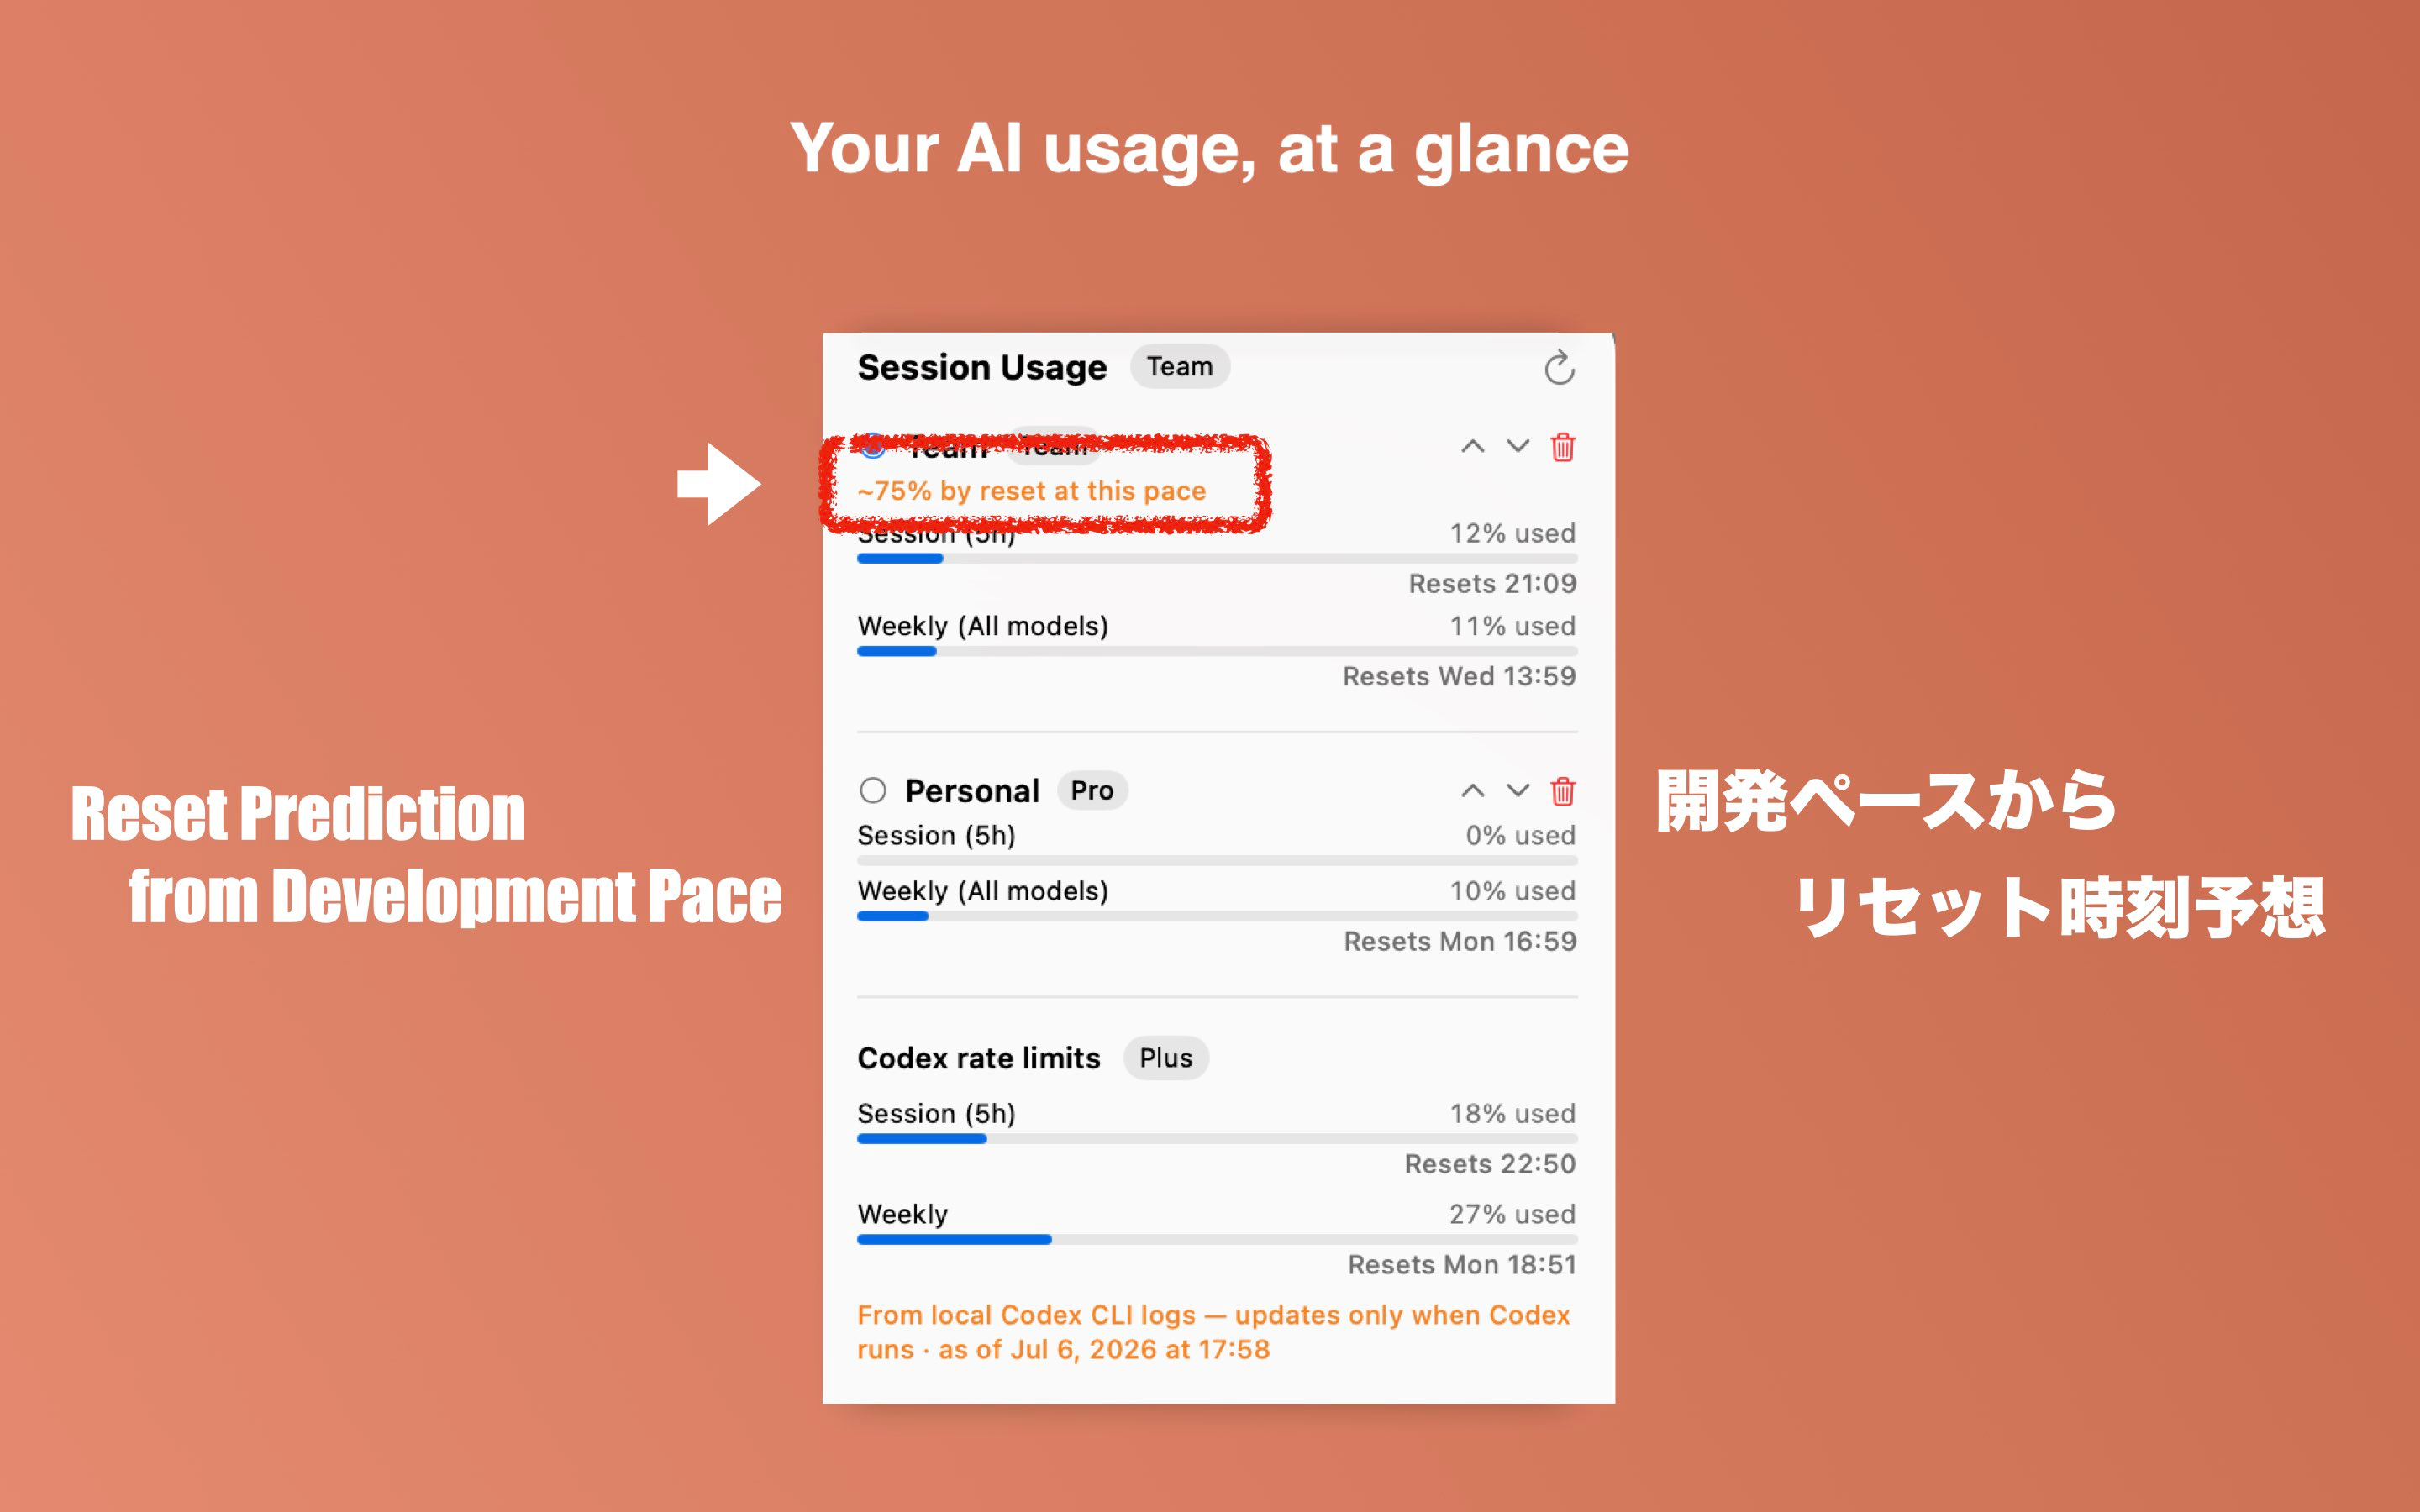The image size is (2420, 1512).
Task: Move Personal account up with chevron
Action: (x=1472, y=791)
